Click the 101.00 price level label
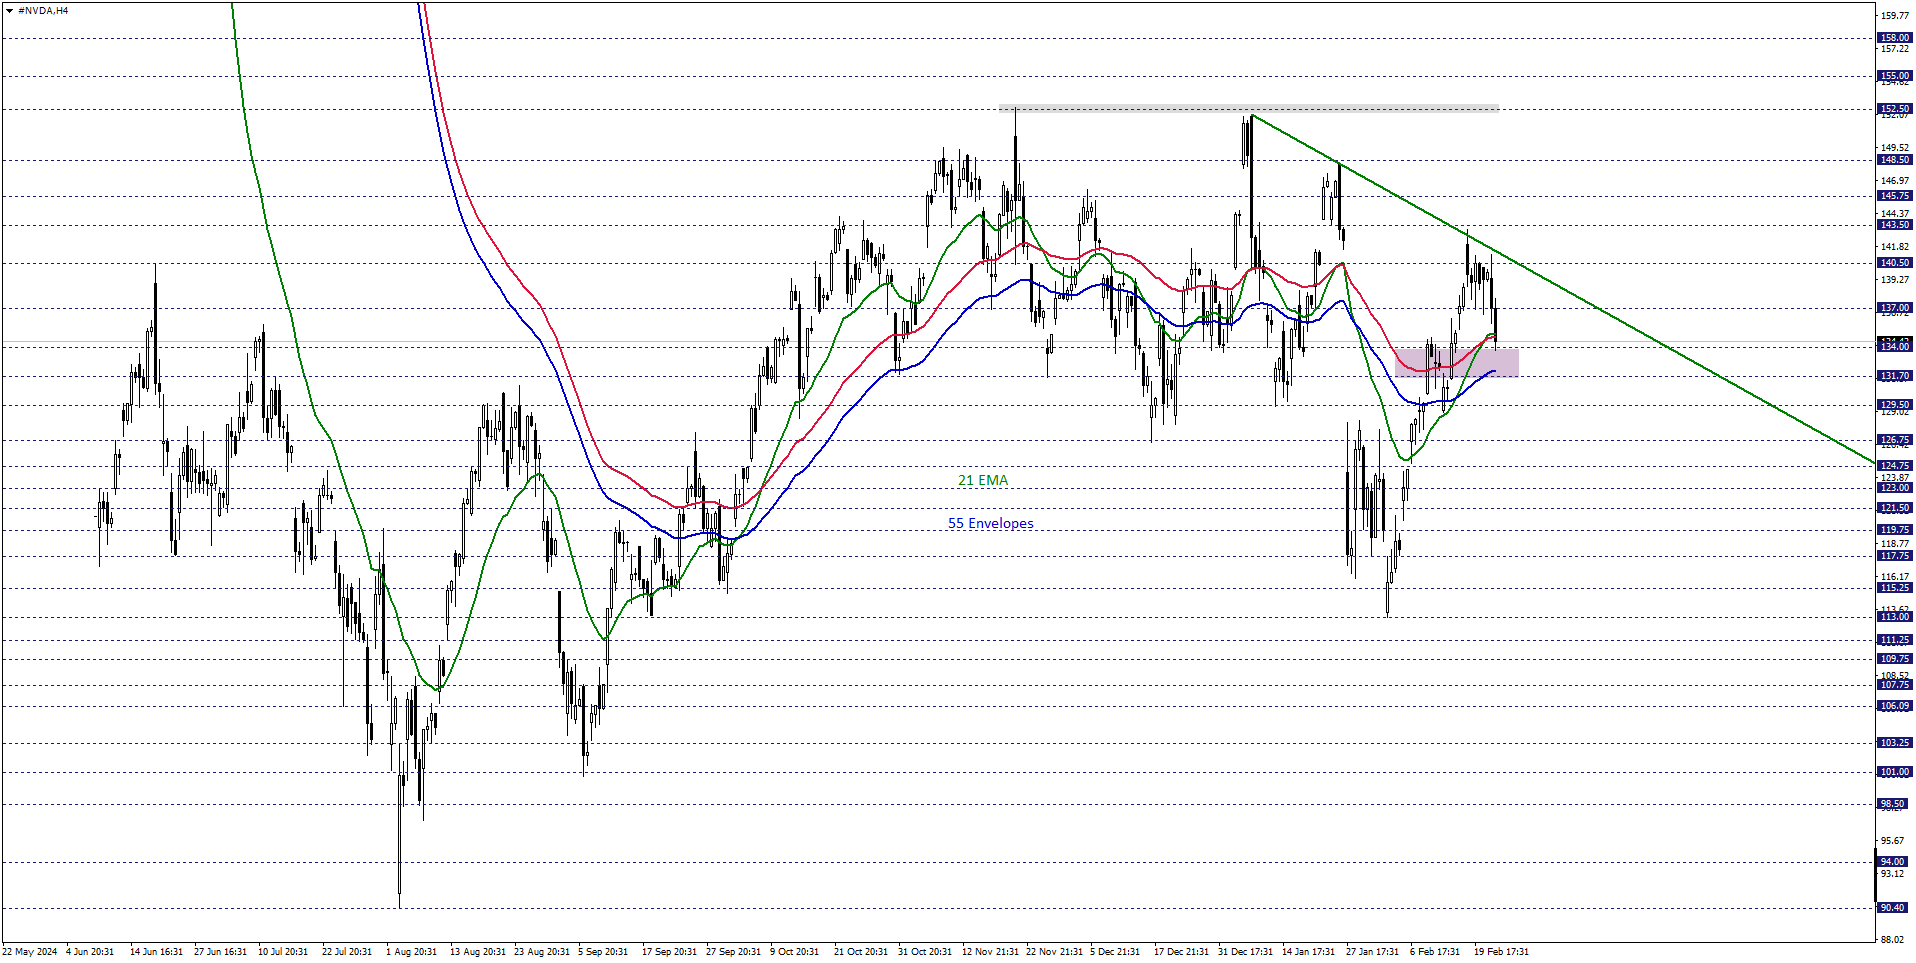The width and height of the screenshot is (1916, 963). pyautogui.click(x=1894, y=772)
